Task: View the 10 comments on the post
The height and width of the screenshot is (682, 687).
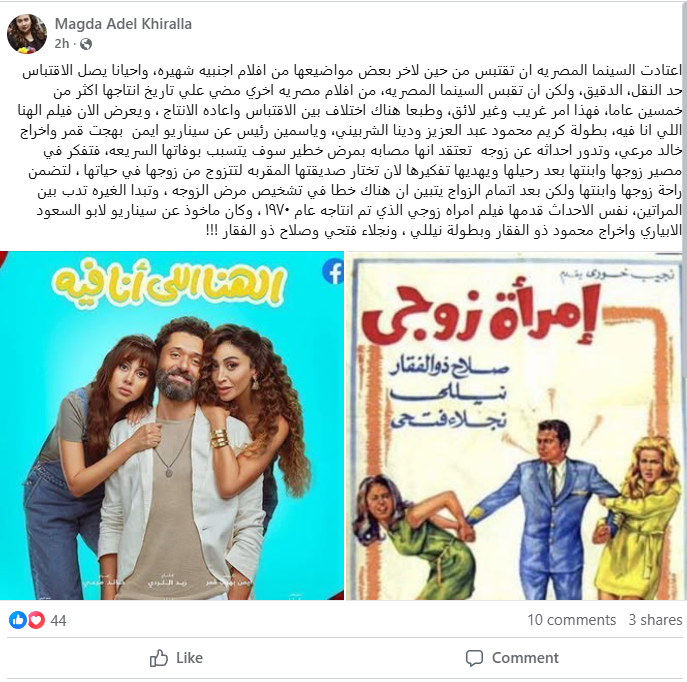Action: click(x=571, y=620)
